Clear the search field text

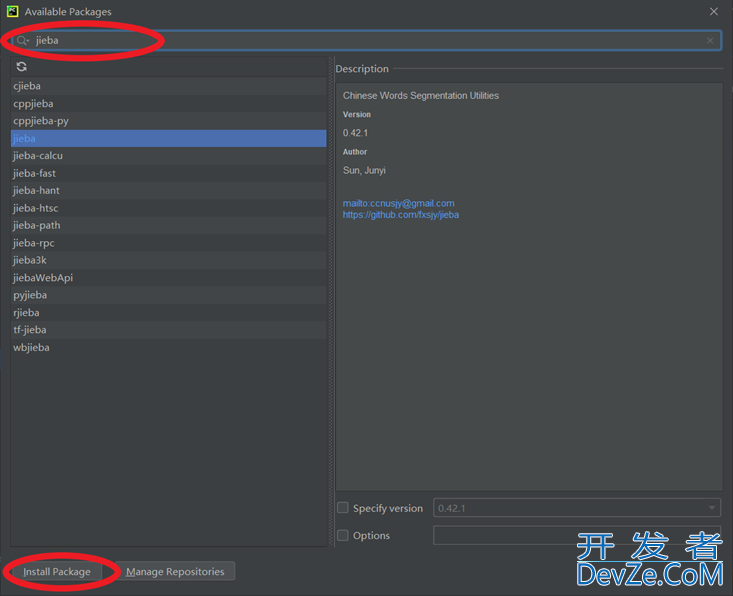coord(710,41)
